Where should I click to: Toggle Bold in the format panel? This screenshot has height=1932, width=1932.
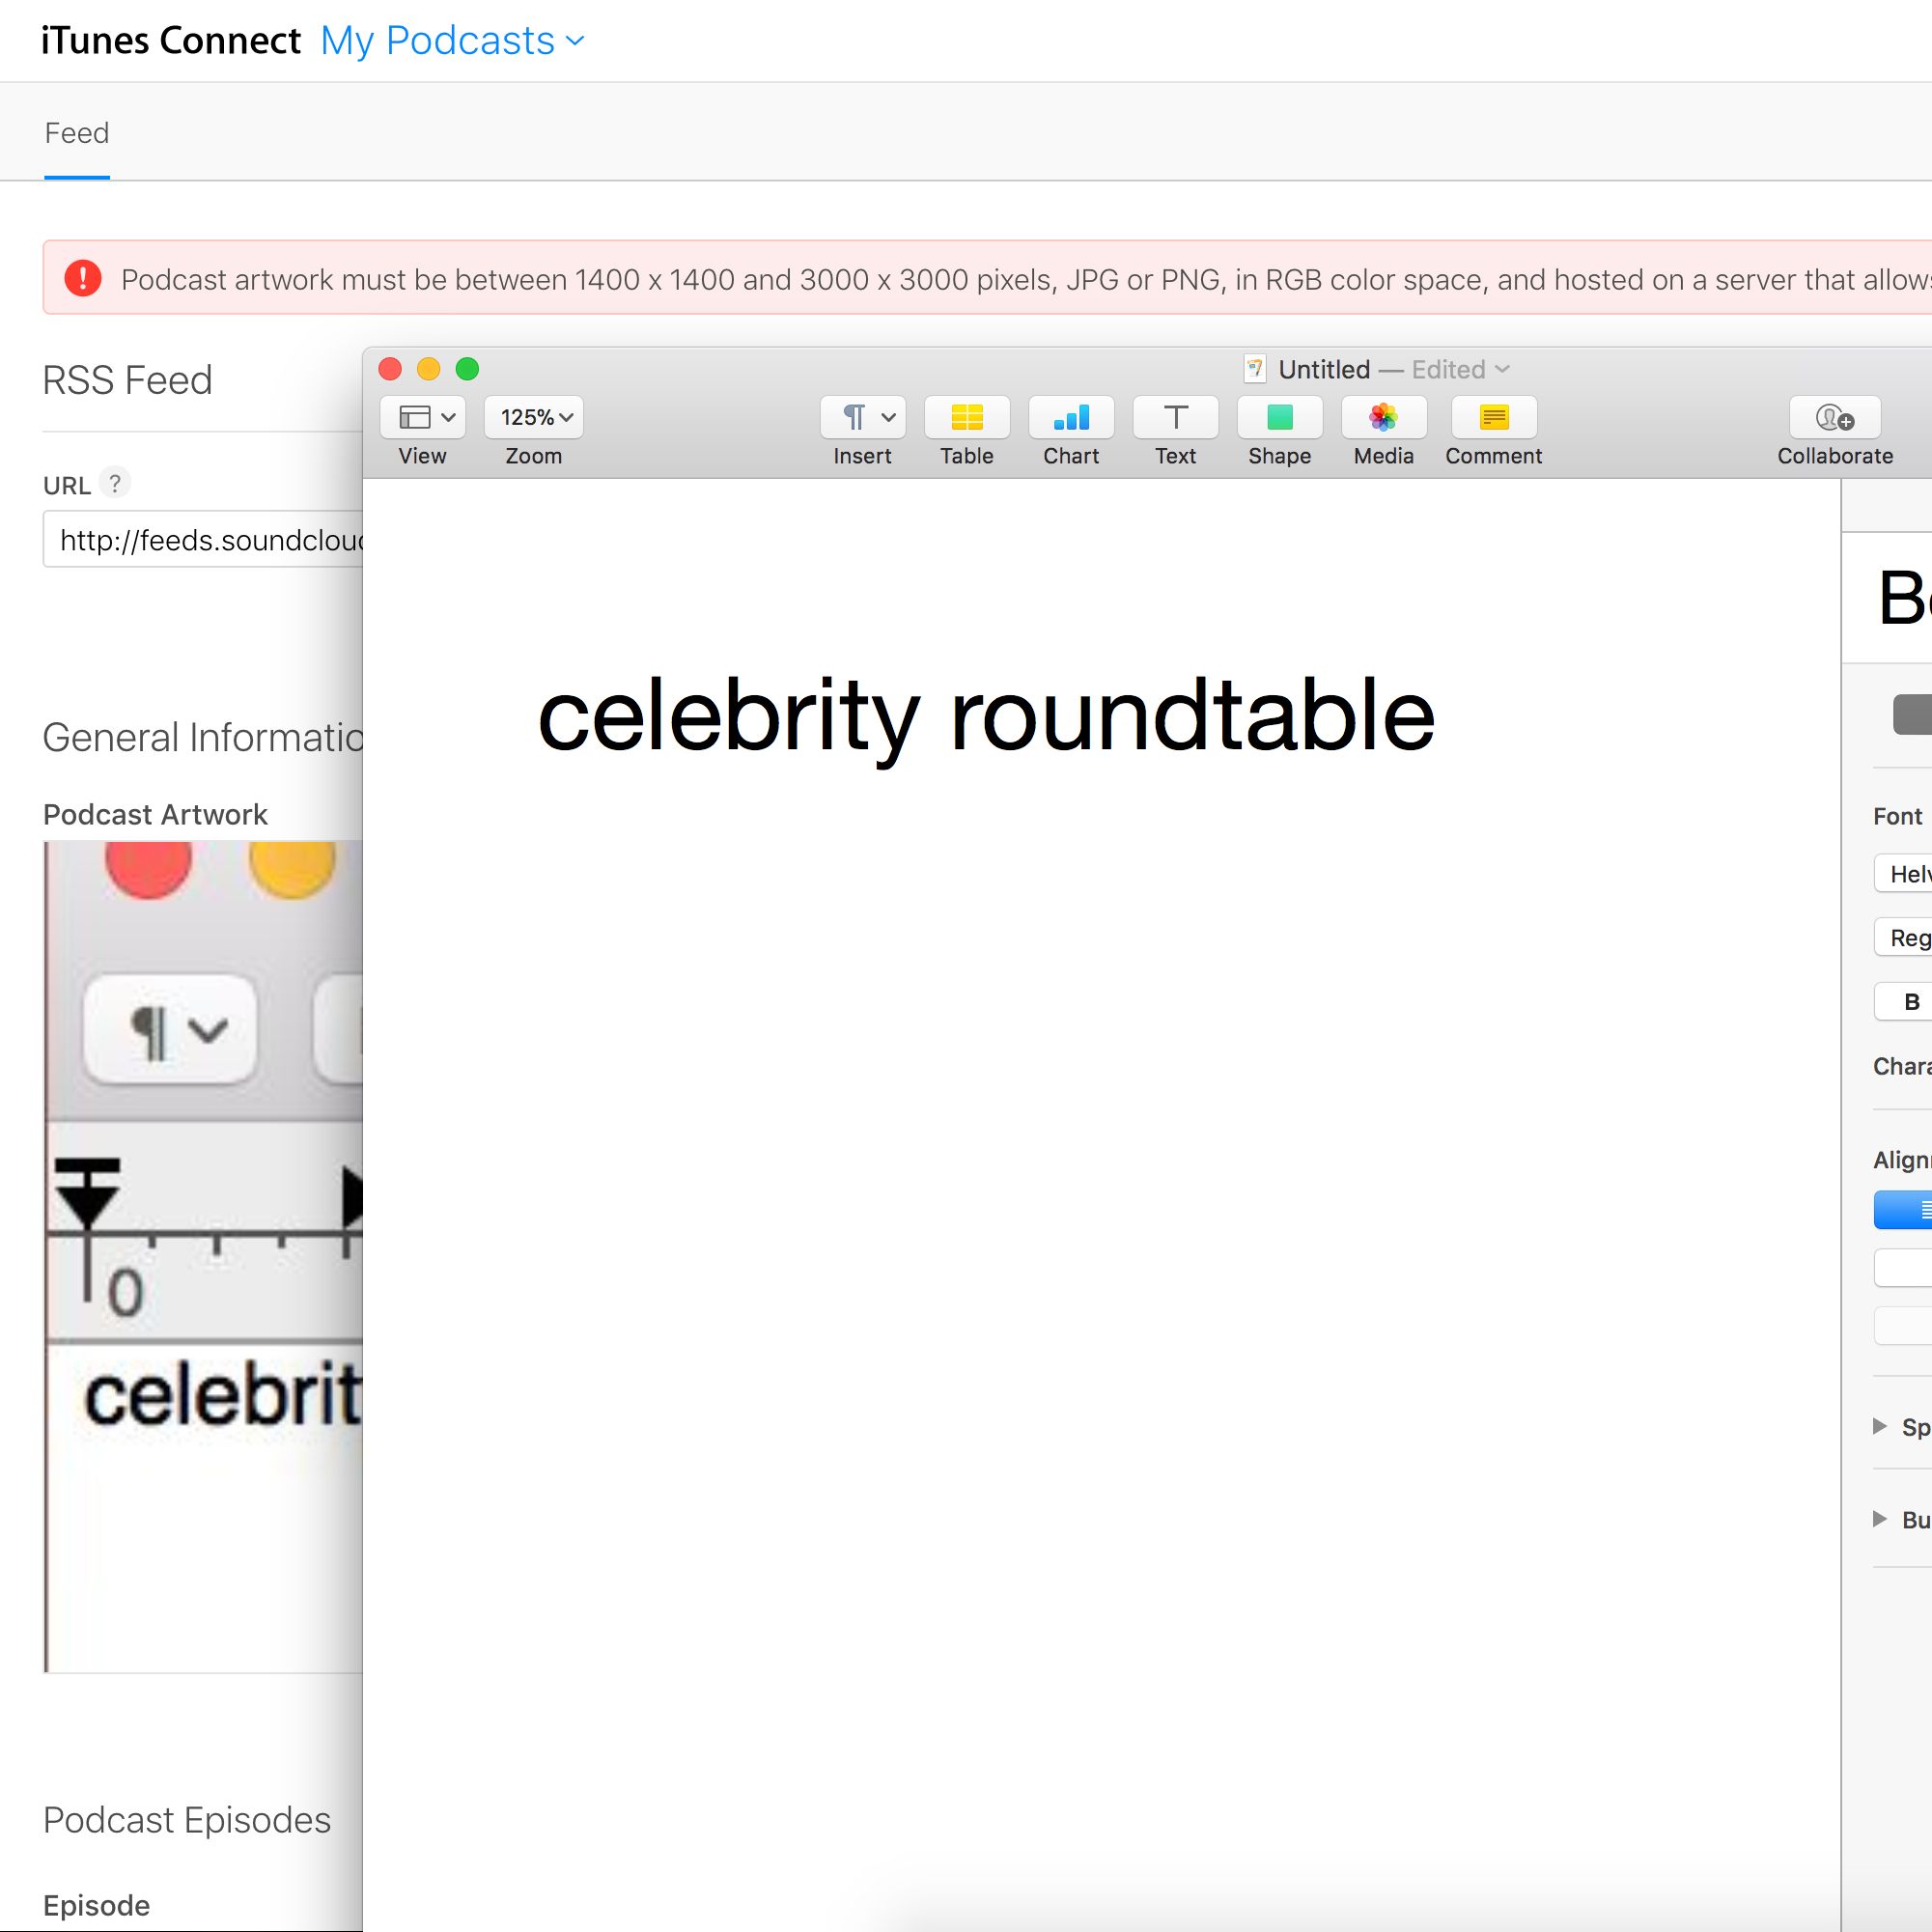click(x=1904, y=1002)
